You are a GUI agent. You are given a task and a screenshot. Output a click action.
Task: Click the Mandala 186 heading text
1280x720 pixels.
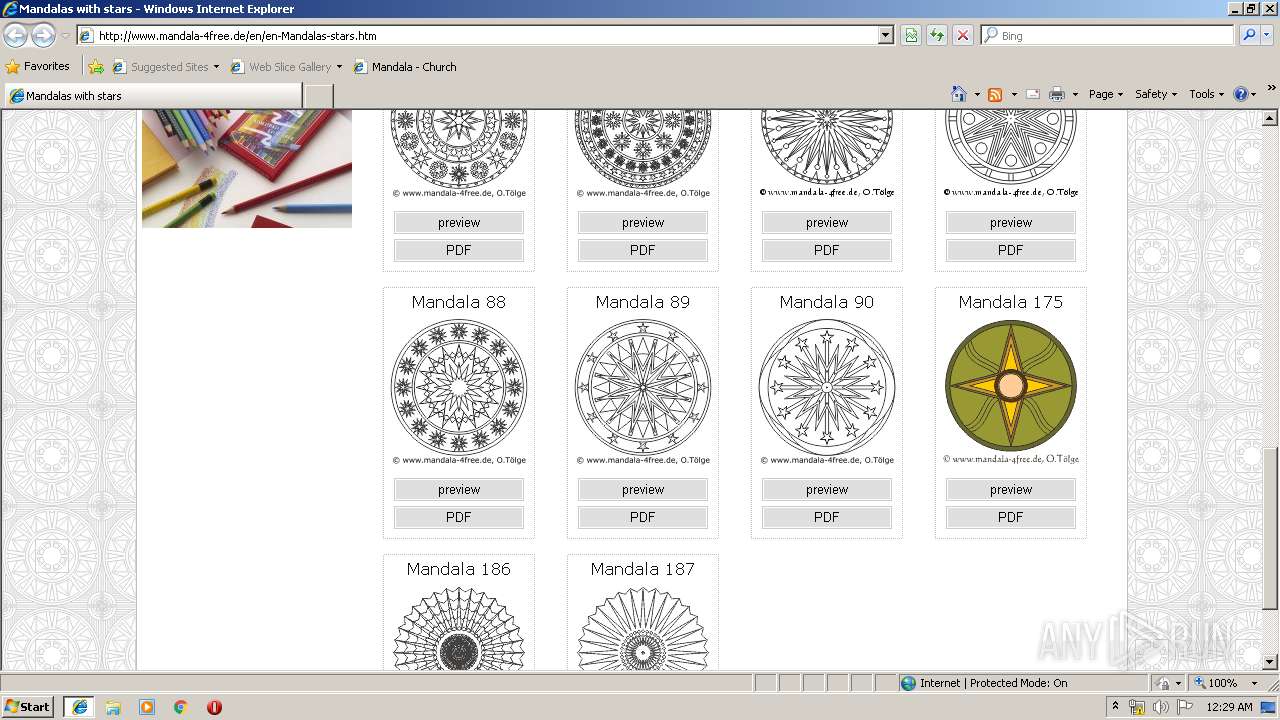459,569
